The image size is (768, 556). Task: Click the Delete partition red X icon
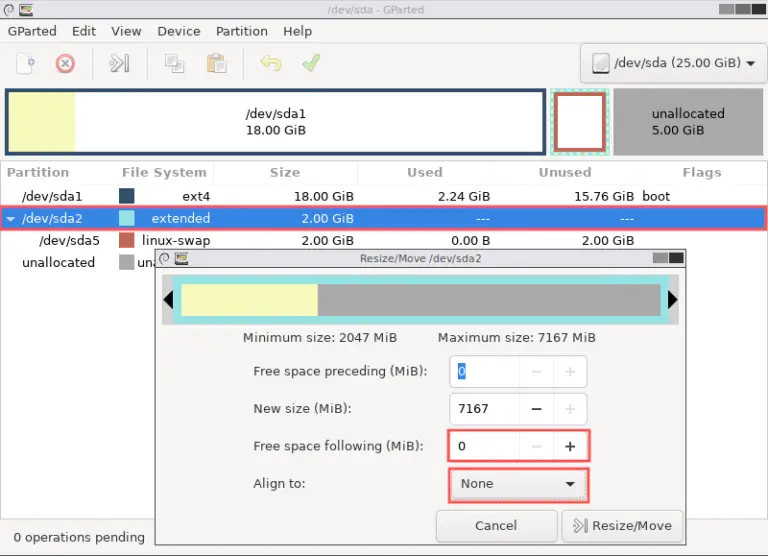65,64
